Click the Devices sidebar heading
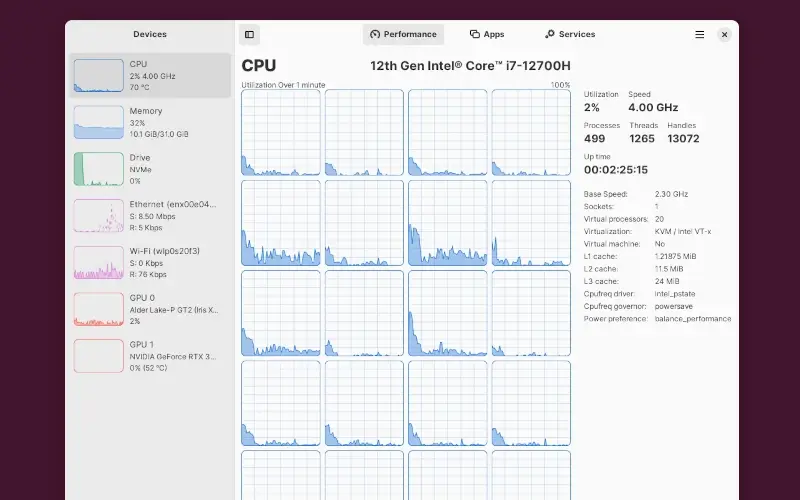Screen dimensions: 800x500 pyautogui.click(x=150, y=34)
